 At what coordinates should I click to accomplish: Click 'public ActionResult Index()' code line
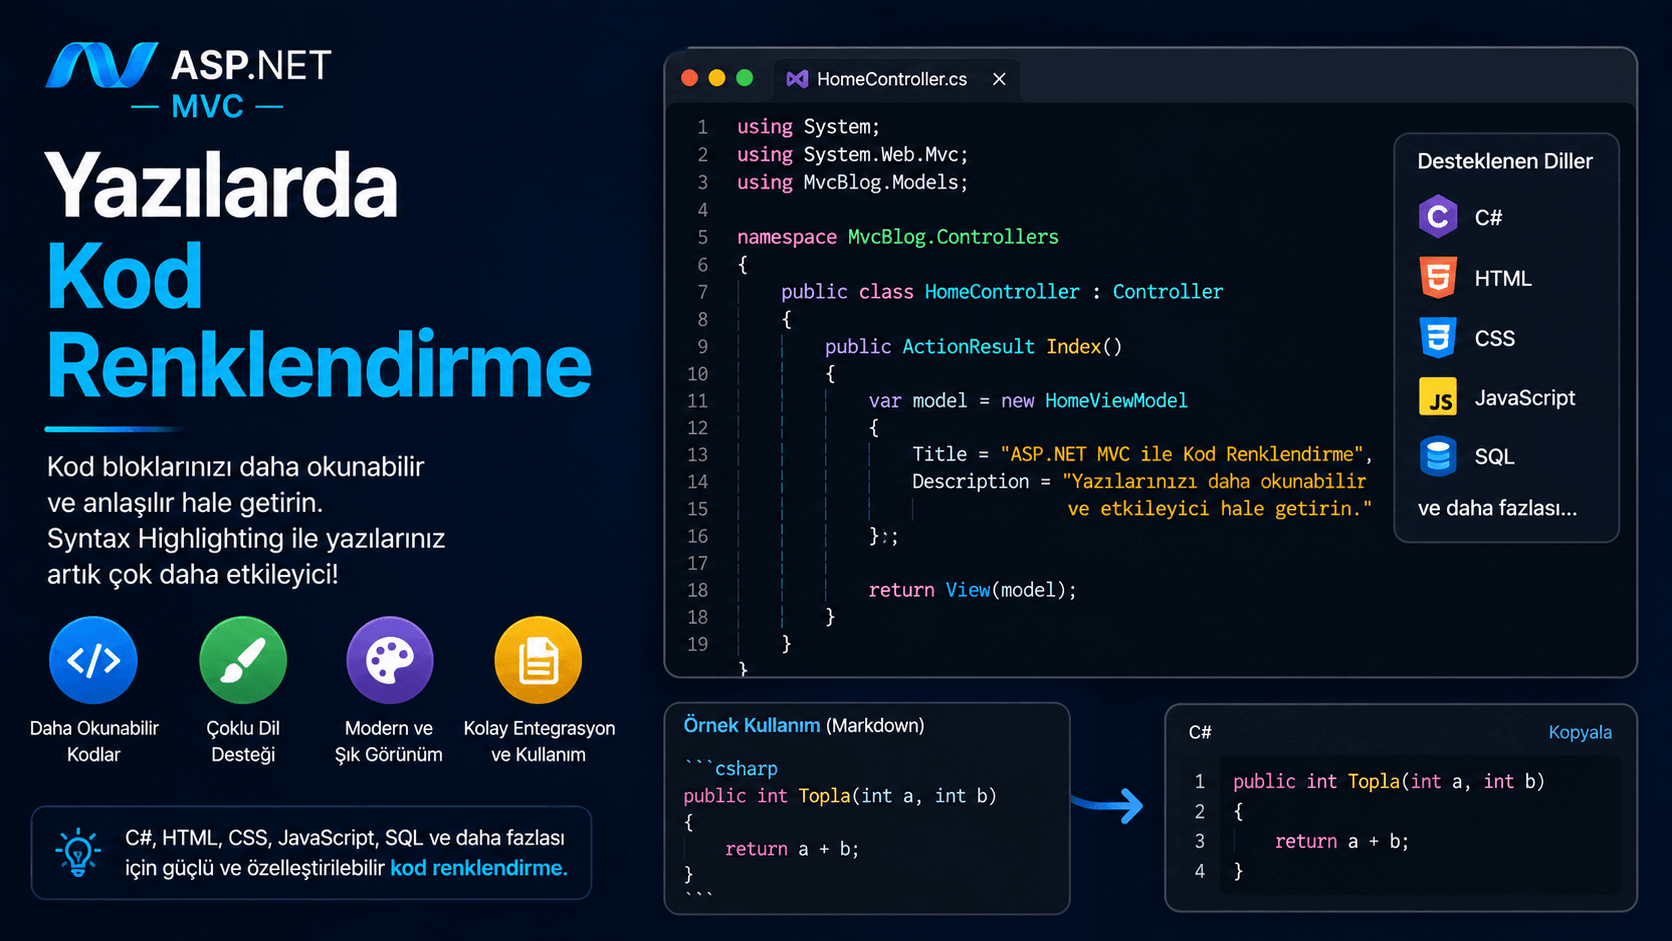tap(974, 347)
